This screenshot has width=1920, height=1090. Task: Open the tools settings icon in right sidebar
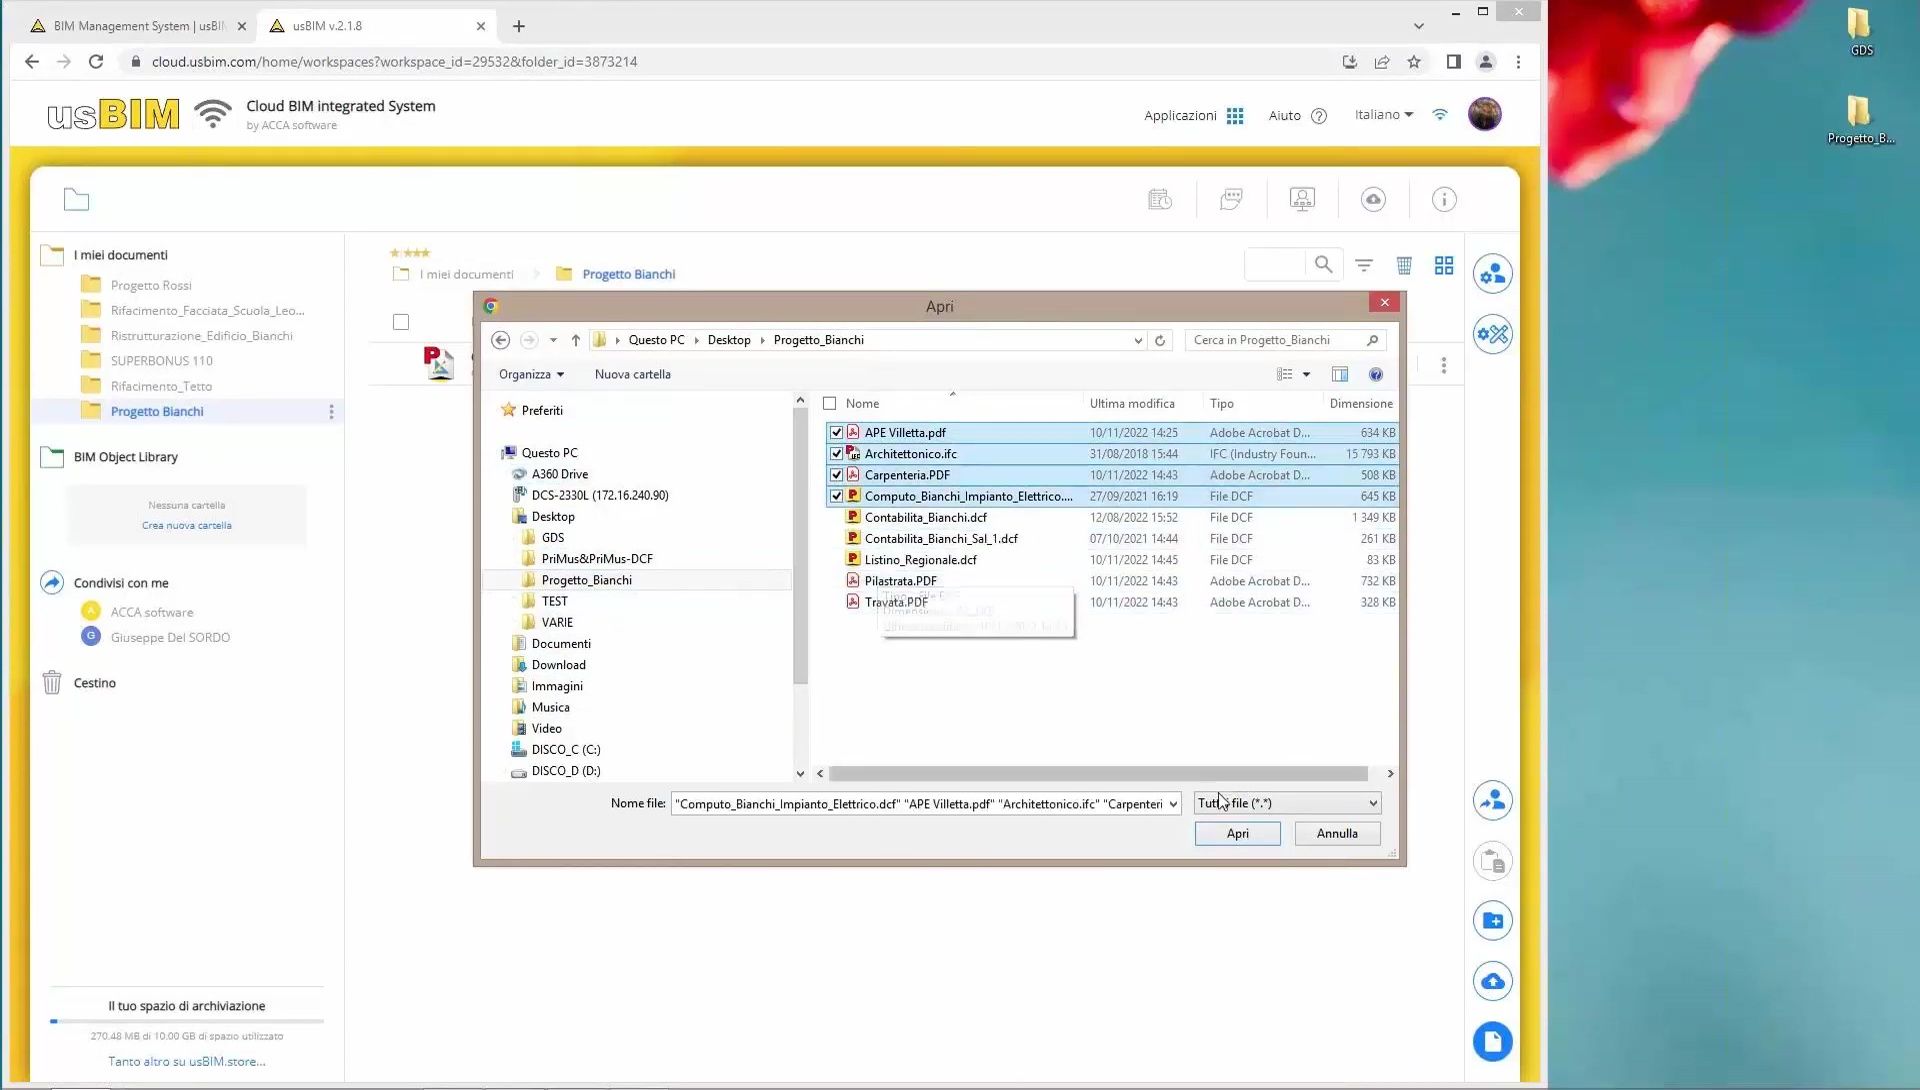1493,334
